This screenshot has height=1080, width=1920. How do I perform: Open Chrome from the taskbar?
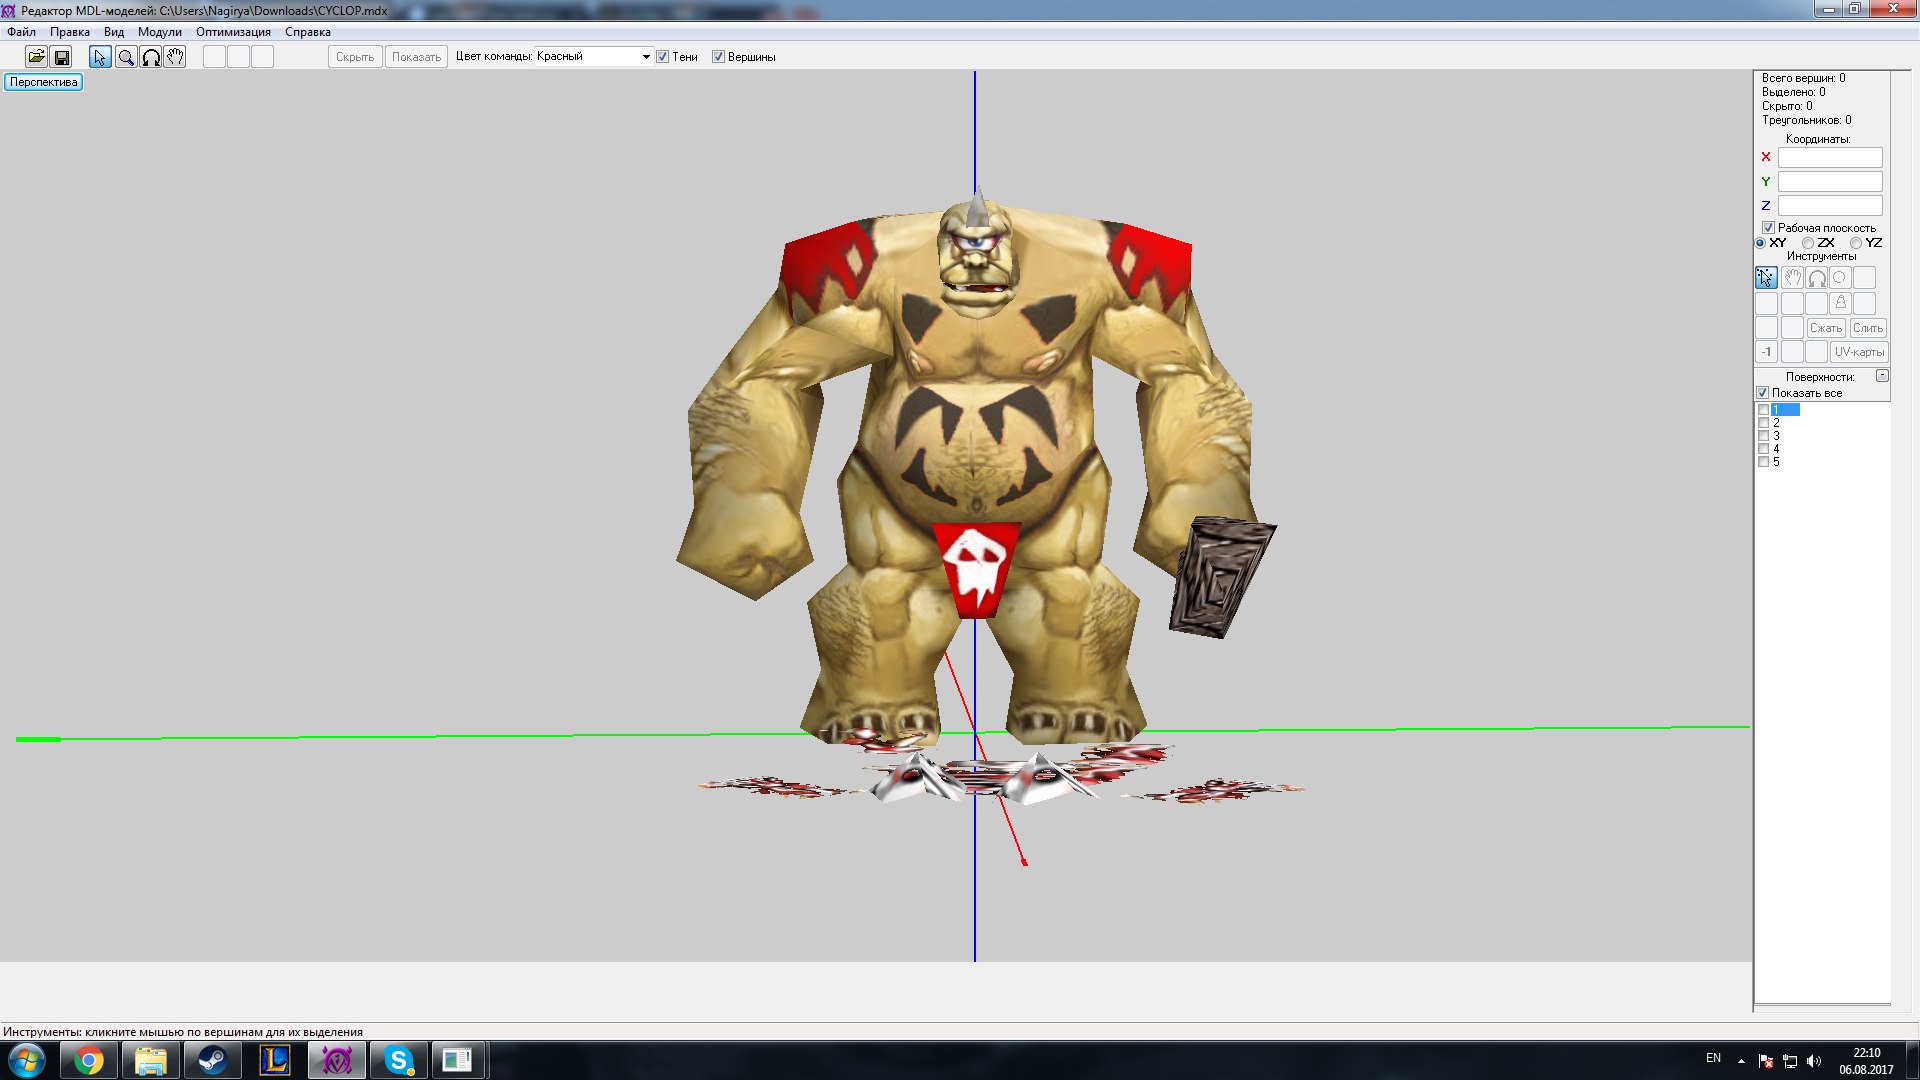point(89,1060)
